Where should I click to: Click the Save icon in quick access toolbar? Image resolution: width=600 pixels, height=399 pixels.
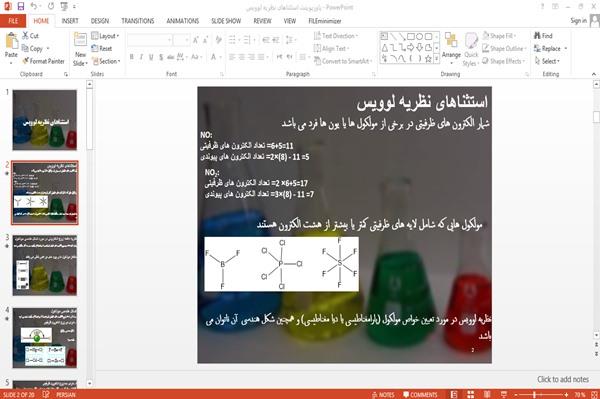(21, 6)
